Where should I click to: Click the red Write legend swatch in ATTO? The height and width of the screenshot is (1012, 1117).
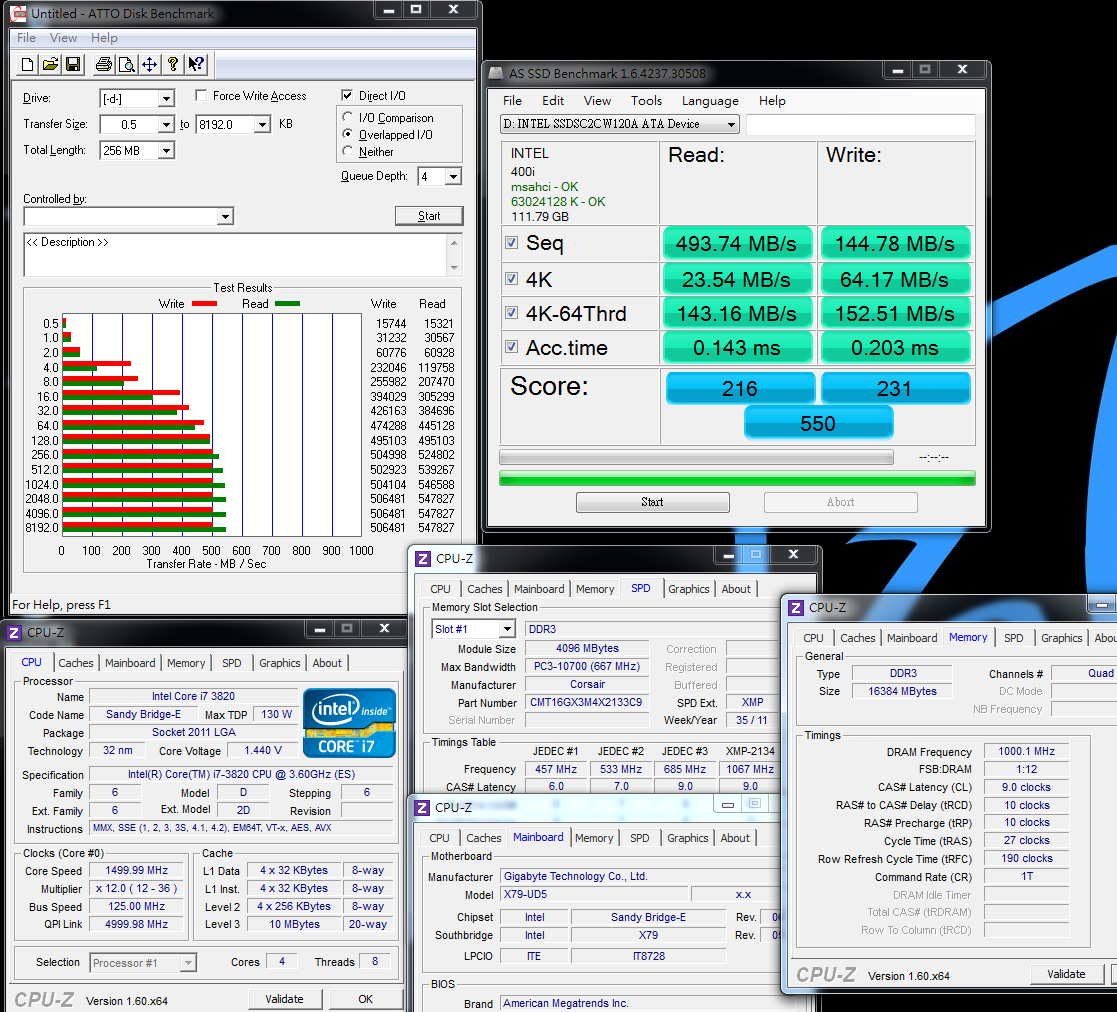pos(204,304)
